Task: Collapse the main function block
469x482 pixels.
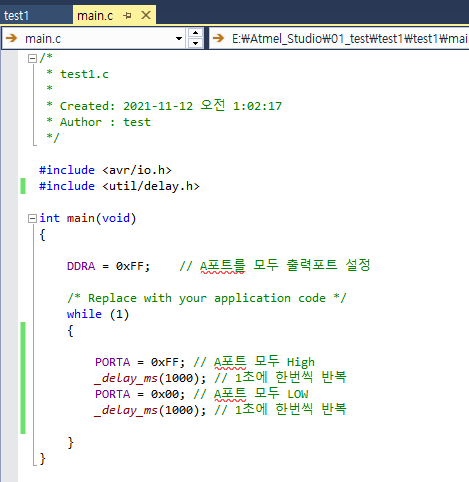Action: pos(32,219)
